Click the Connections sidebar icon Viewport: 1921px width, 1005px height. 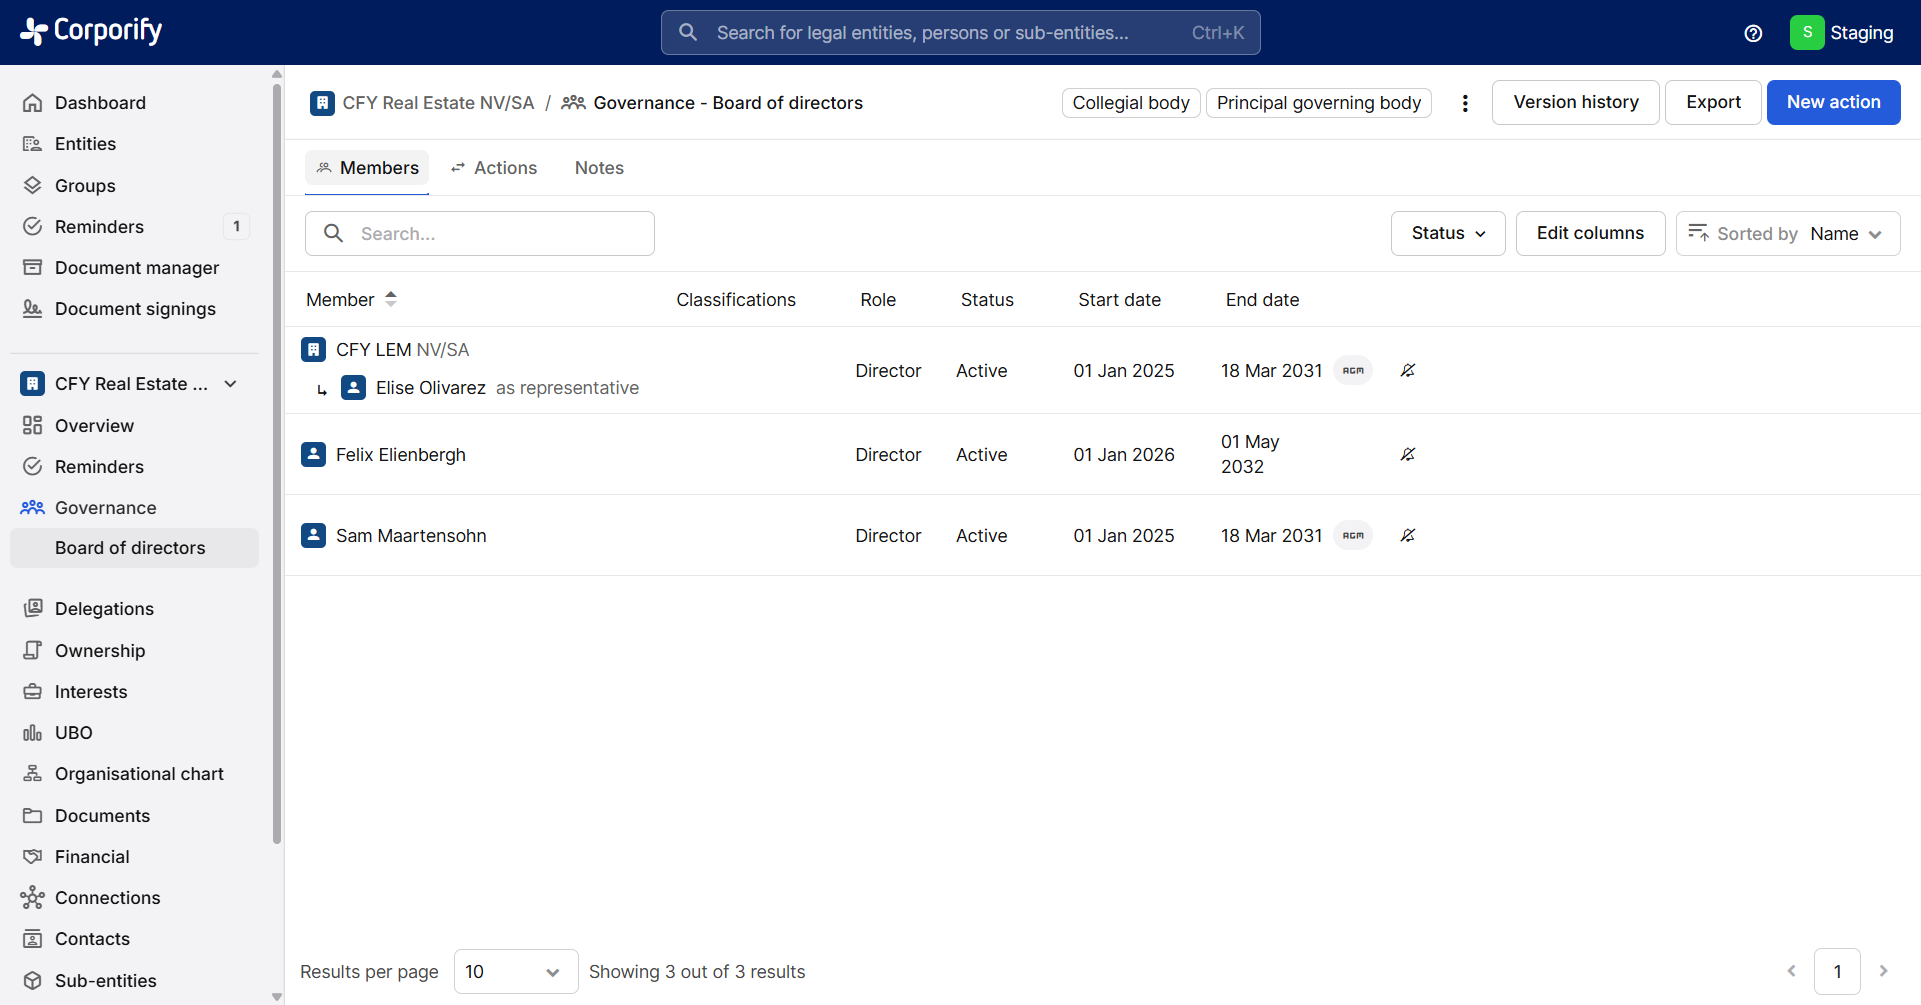click(33, 898)
